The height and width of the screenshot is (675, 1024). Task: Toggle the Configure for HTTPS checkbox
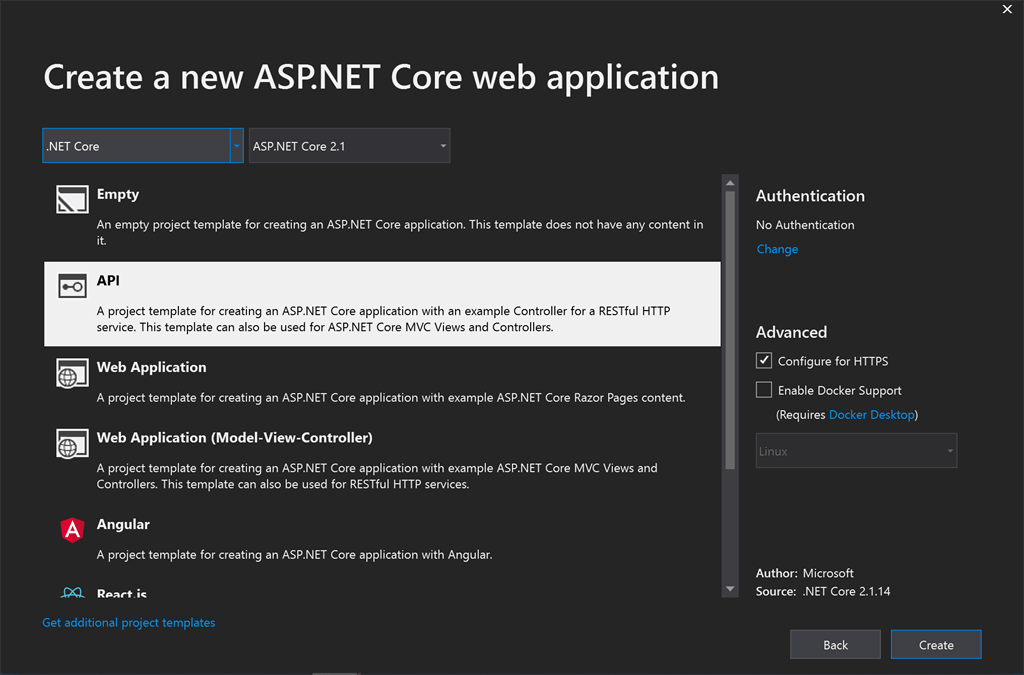click(764, 361)
